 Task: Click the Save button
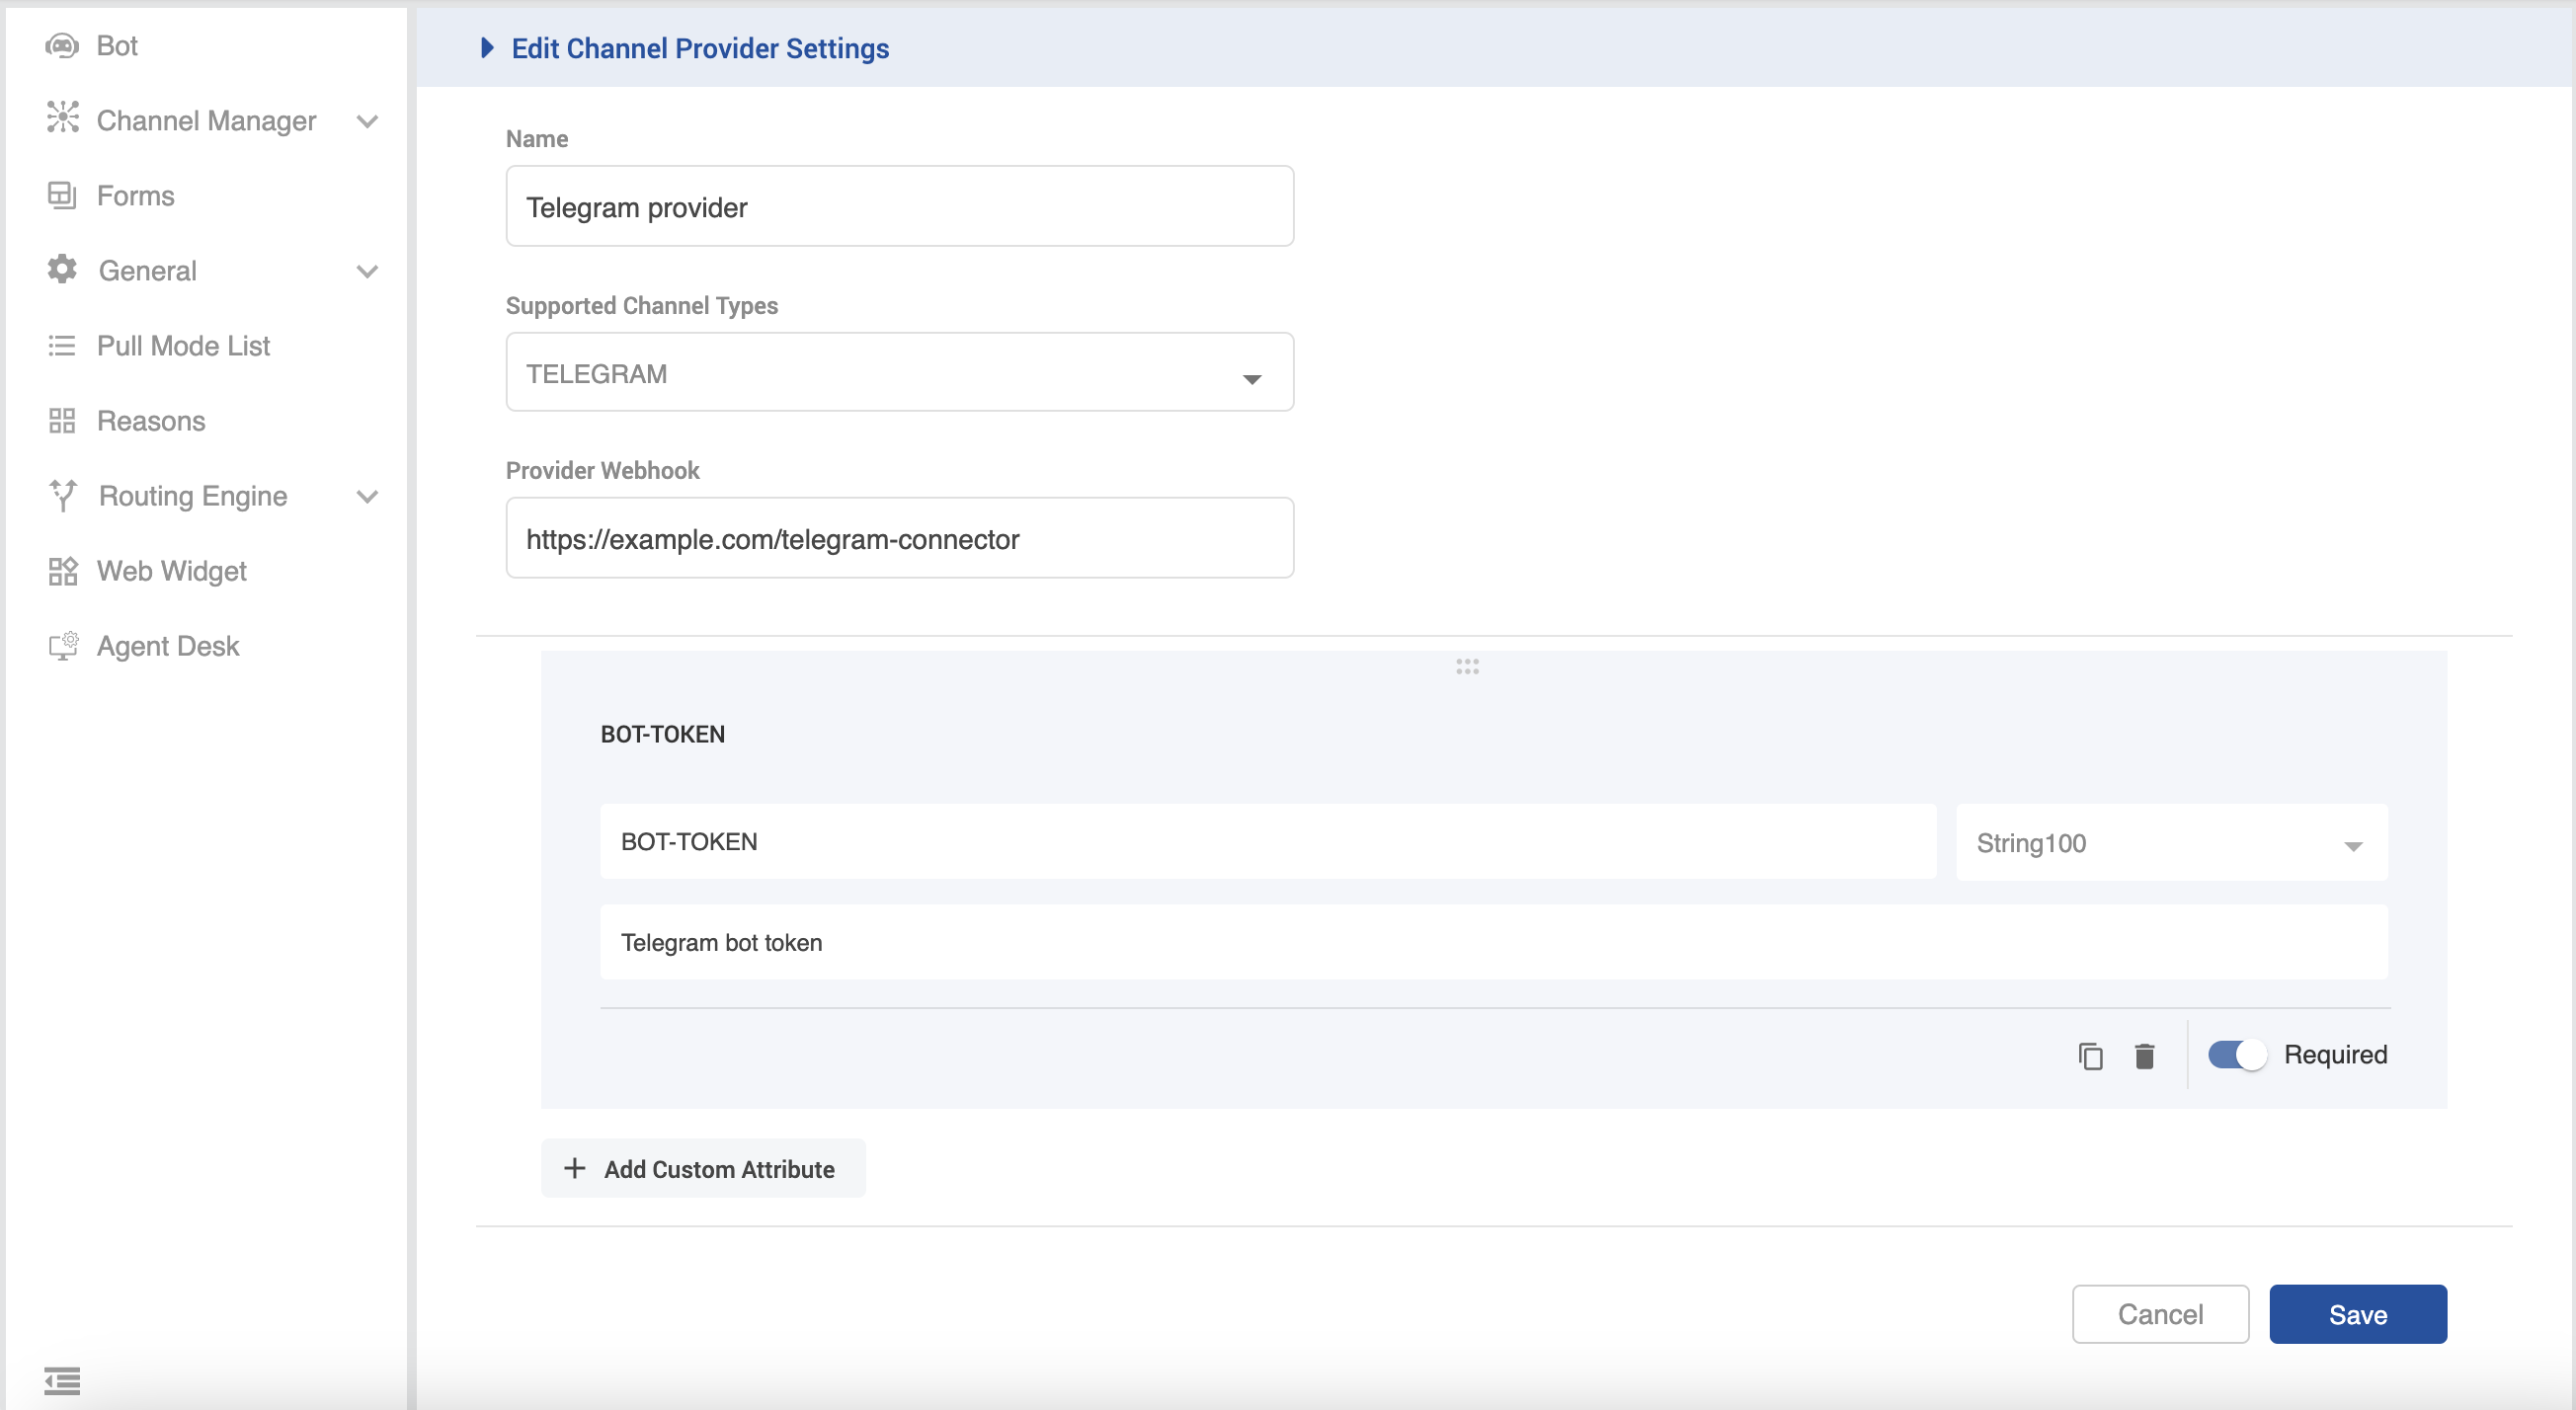point(2357,1314)
